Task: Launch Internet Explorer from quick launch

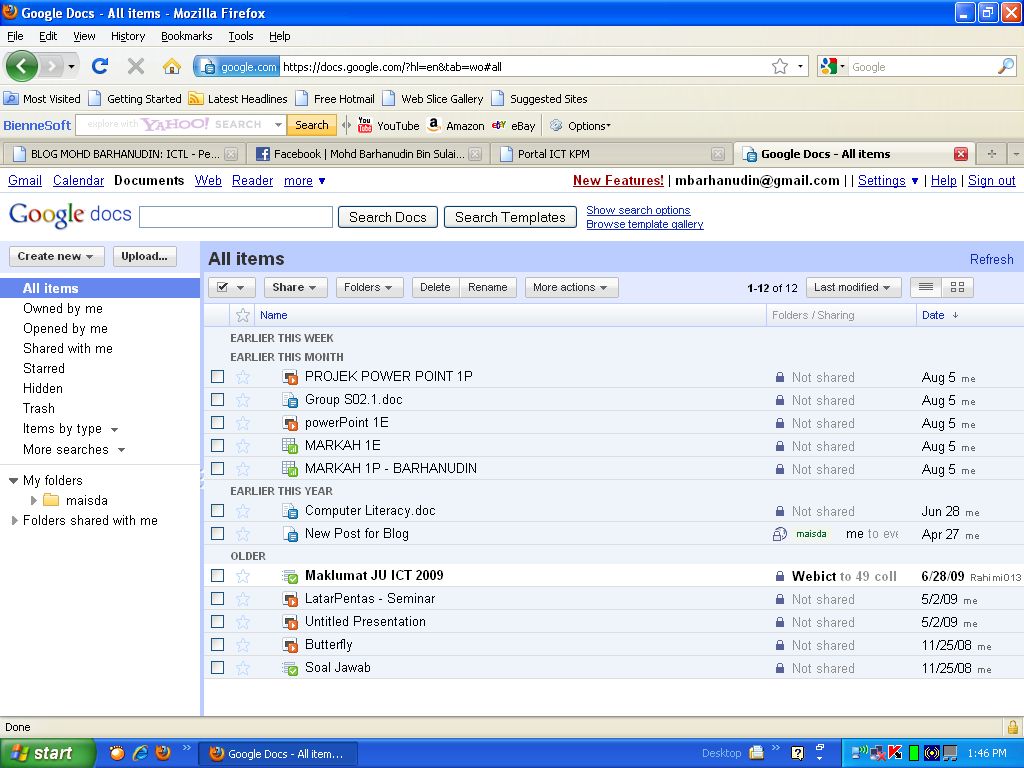Action: (x=140, y=753)
